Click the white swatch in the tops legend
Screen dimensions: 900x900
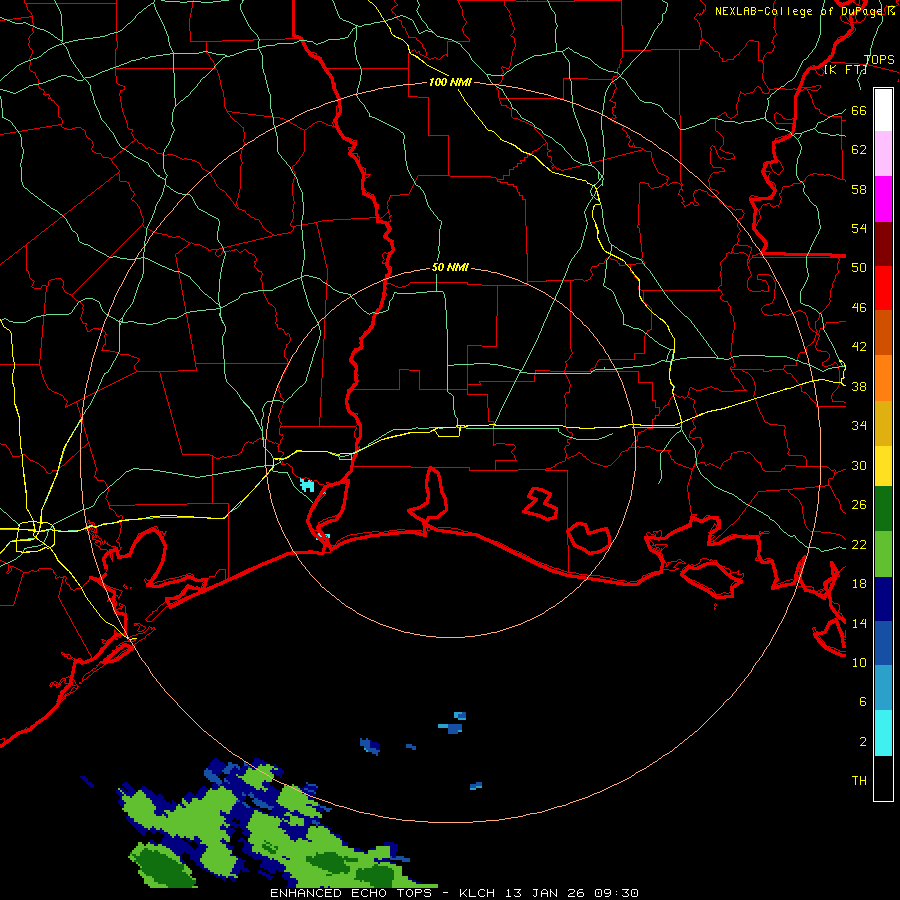[x=883, y=110]
